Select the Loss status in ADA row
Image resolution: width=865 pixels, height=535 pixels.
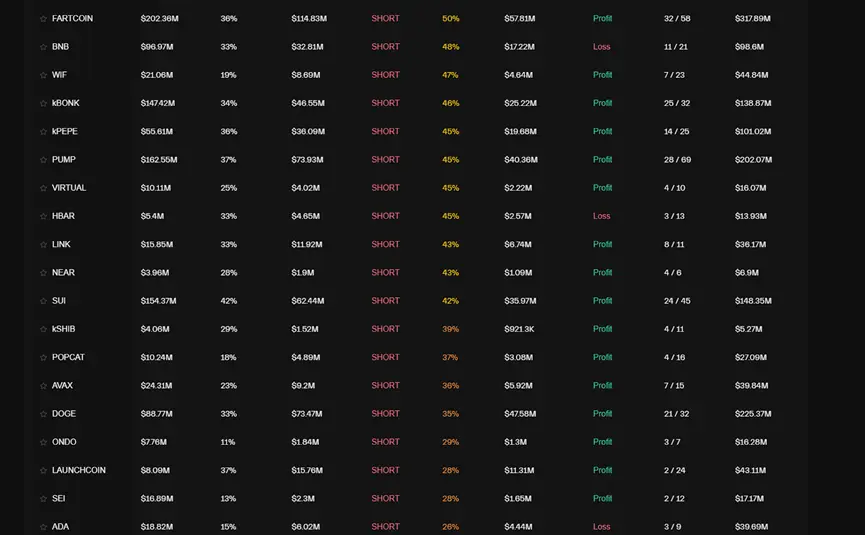(x=601, y=527)
